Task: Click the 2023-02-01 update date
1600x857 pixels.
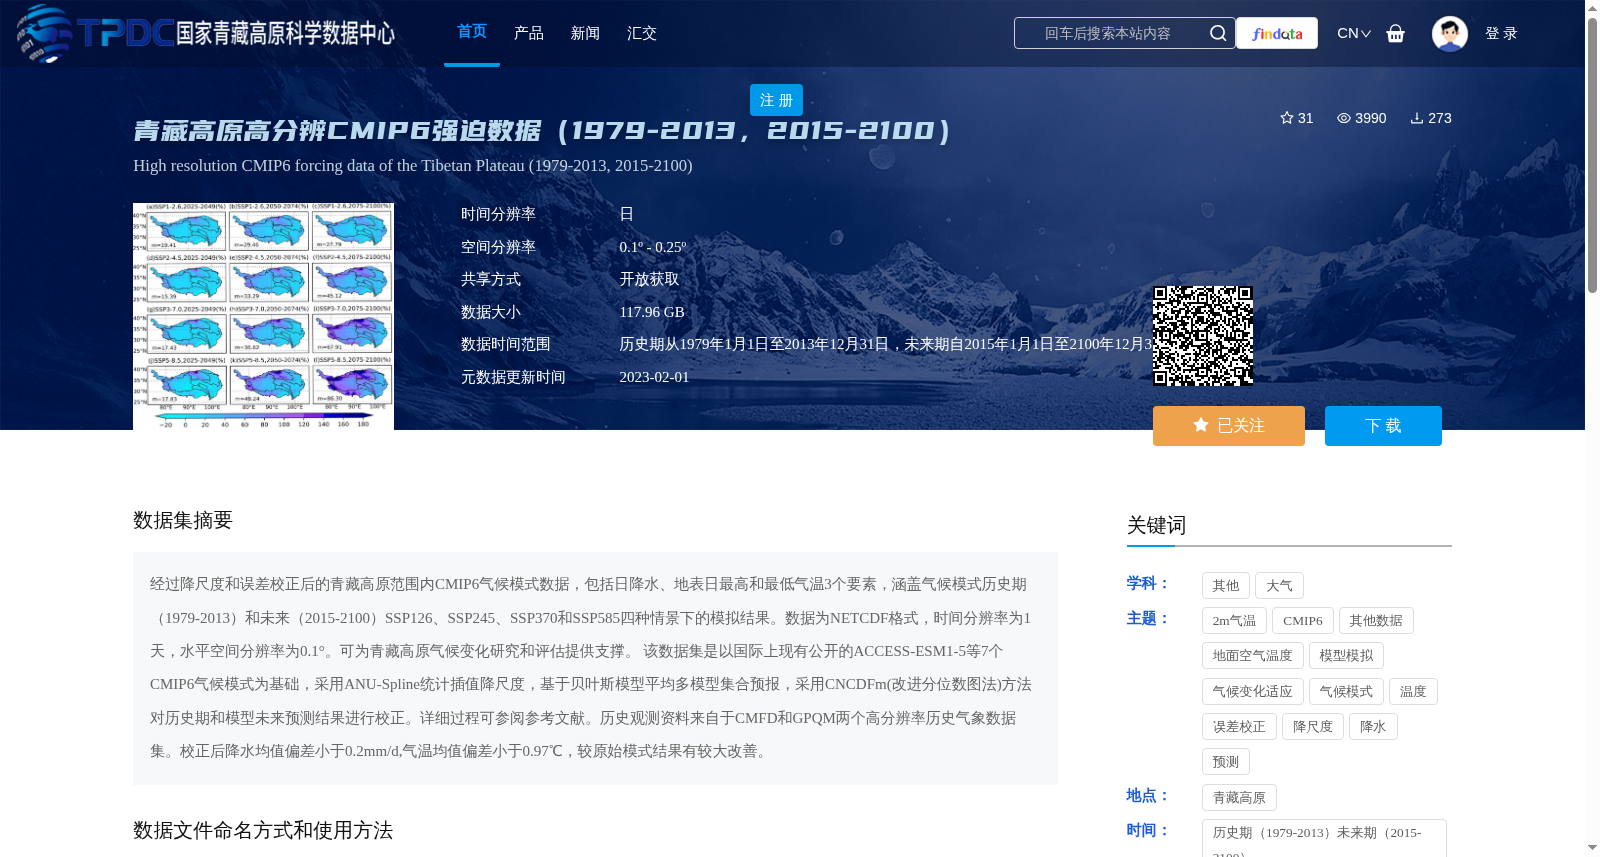Action: [654, 377]
